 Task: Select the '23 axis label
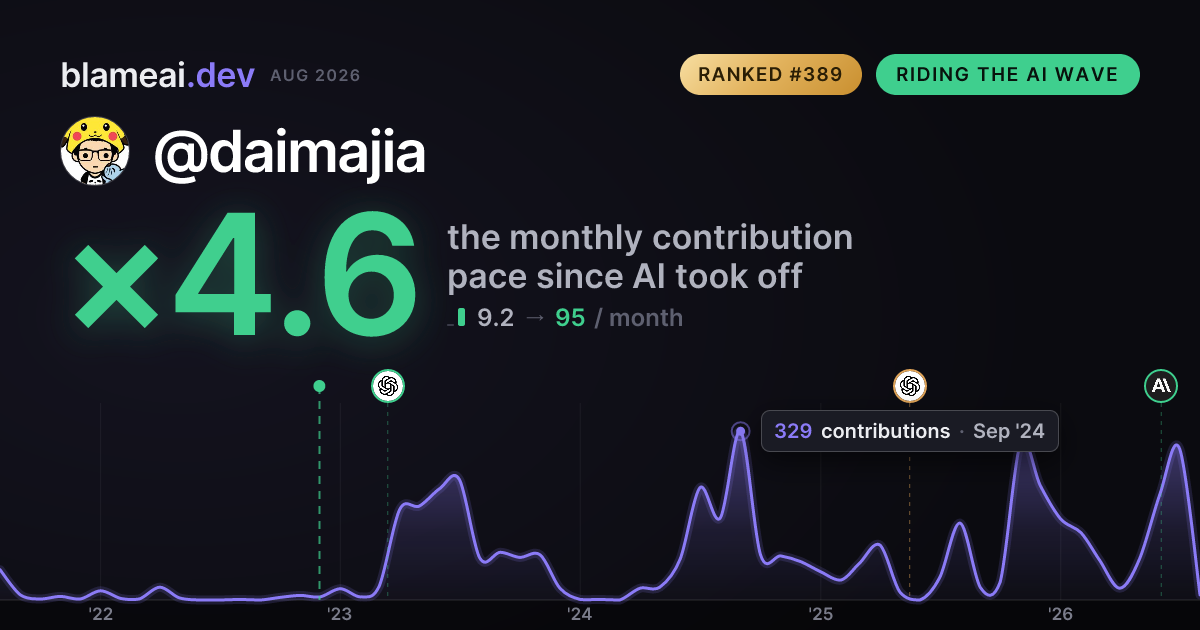[x=340, y=614]
